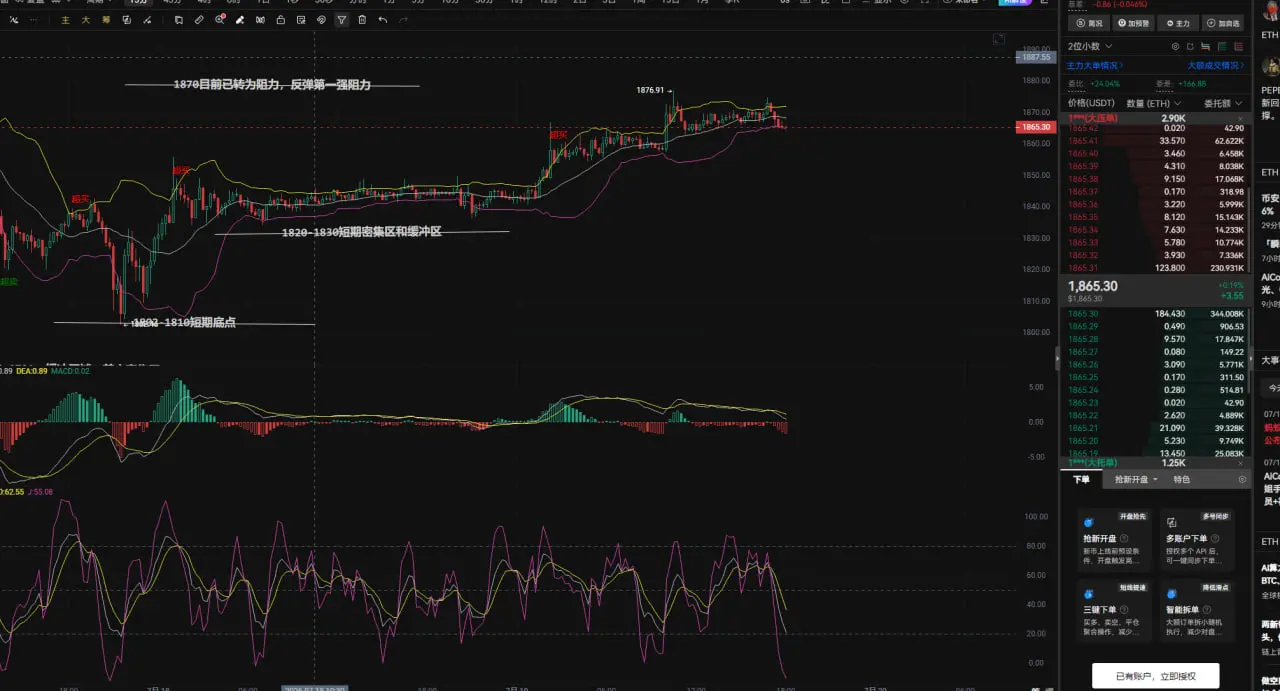The width and height of the screenshot is (1280, 691).
Task: Click the trash delete-drawings icon
Action: pyautogui.click(x=362, y=20)
